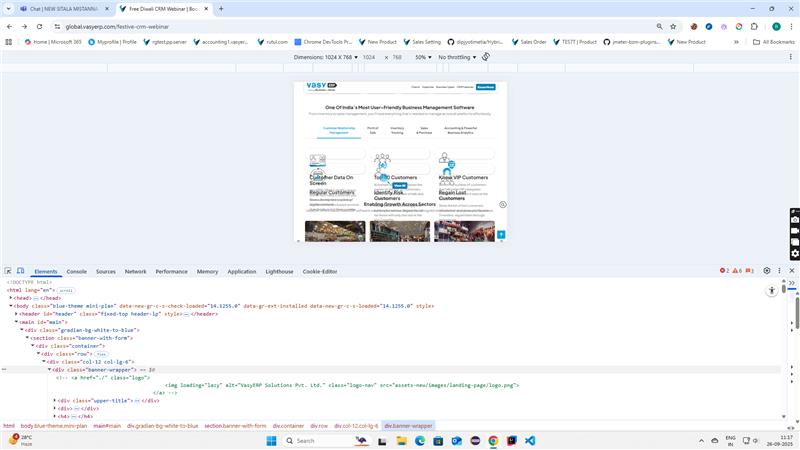This screenshot has width=800, height=450.
Task: Click the red errors count indicator
Action: (x=725, y=271)
